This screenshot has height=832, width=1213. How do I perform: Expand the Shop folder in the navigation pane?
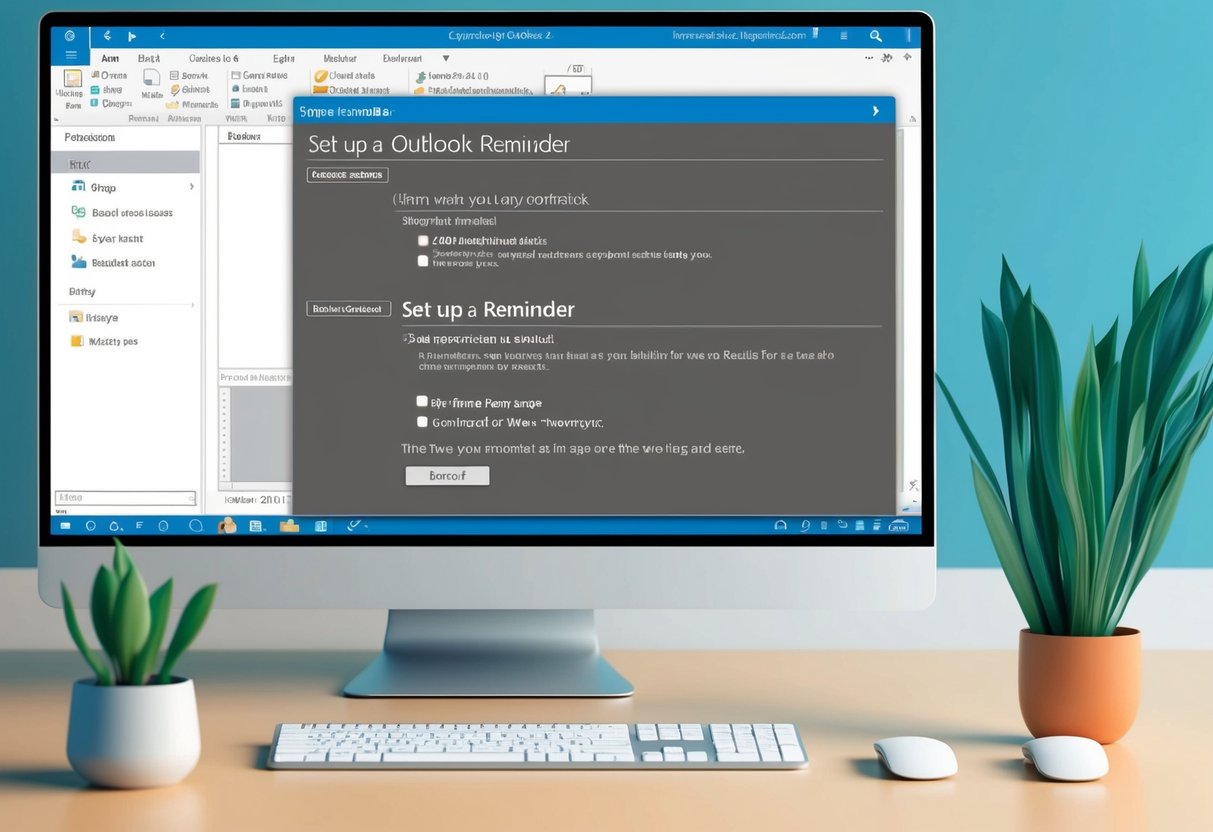pos(191,187)
